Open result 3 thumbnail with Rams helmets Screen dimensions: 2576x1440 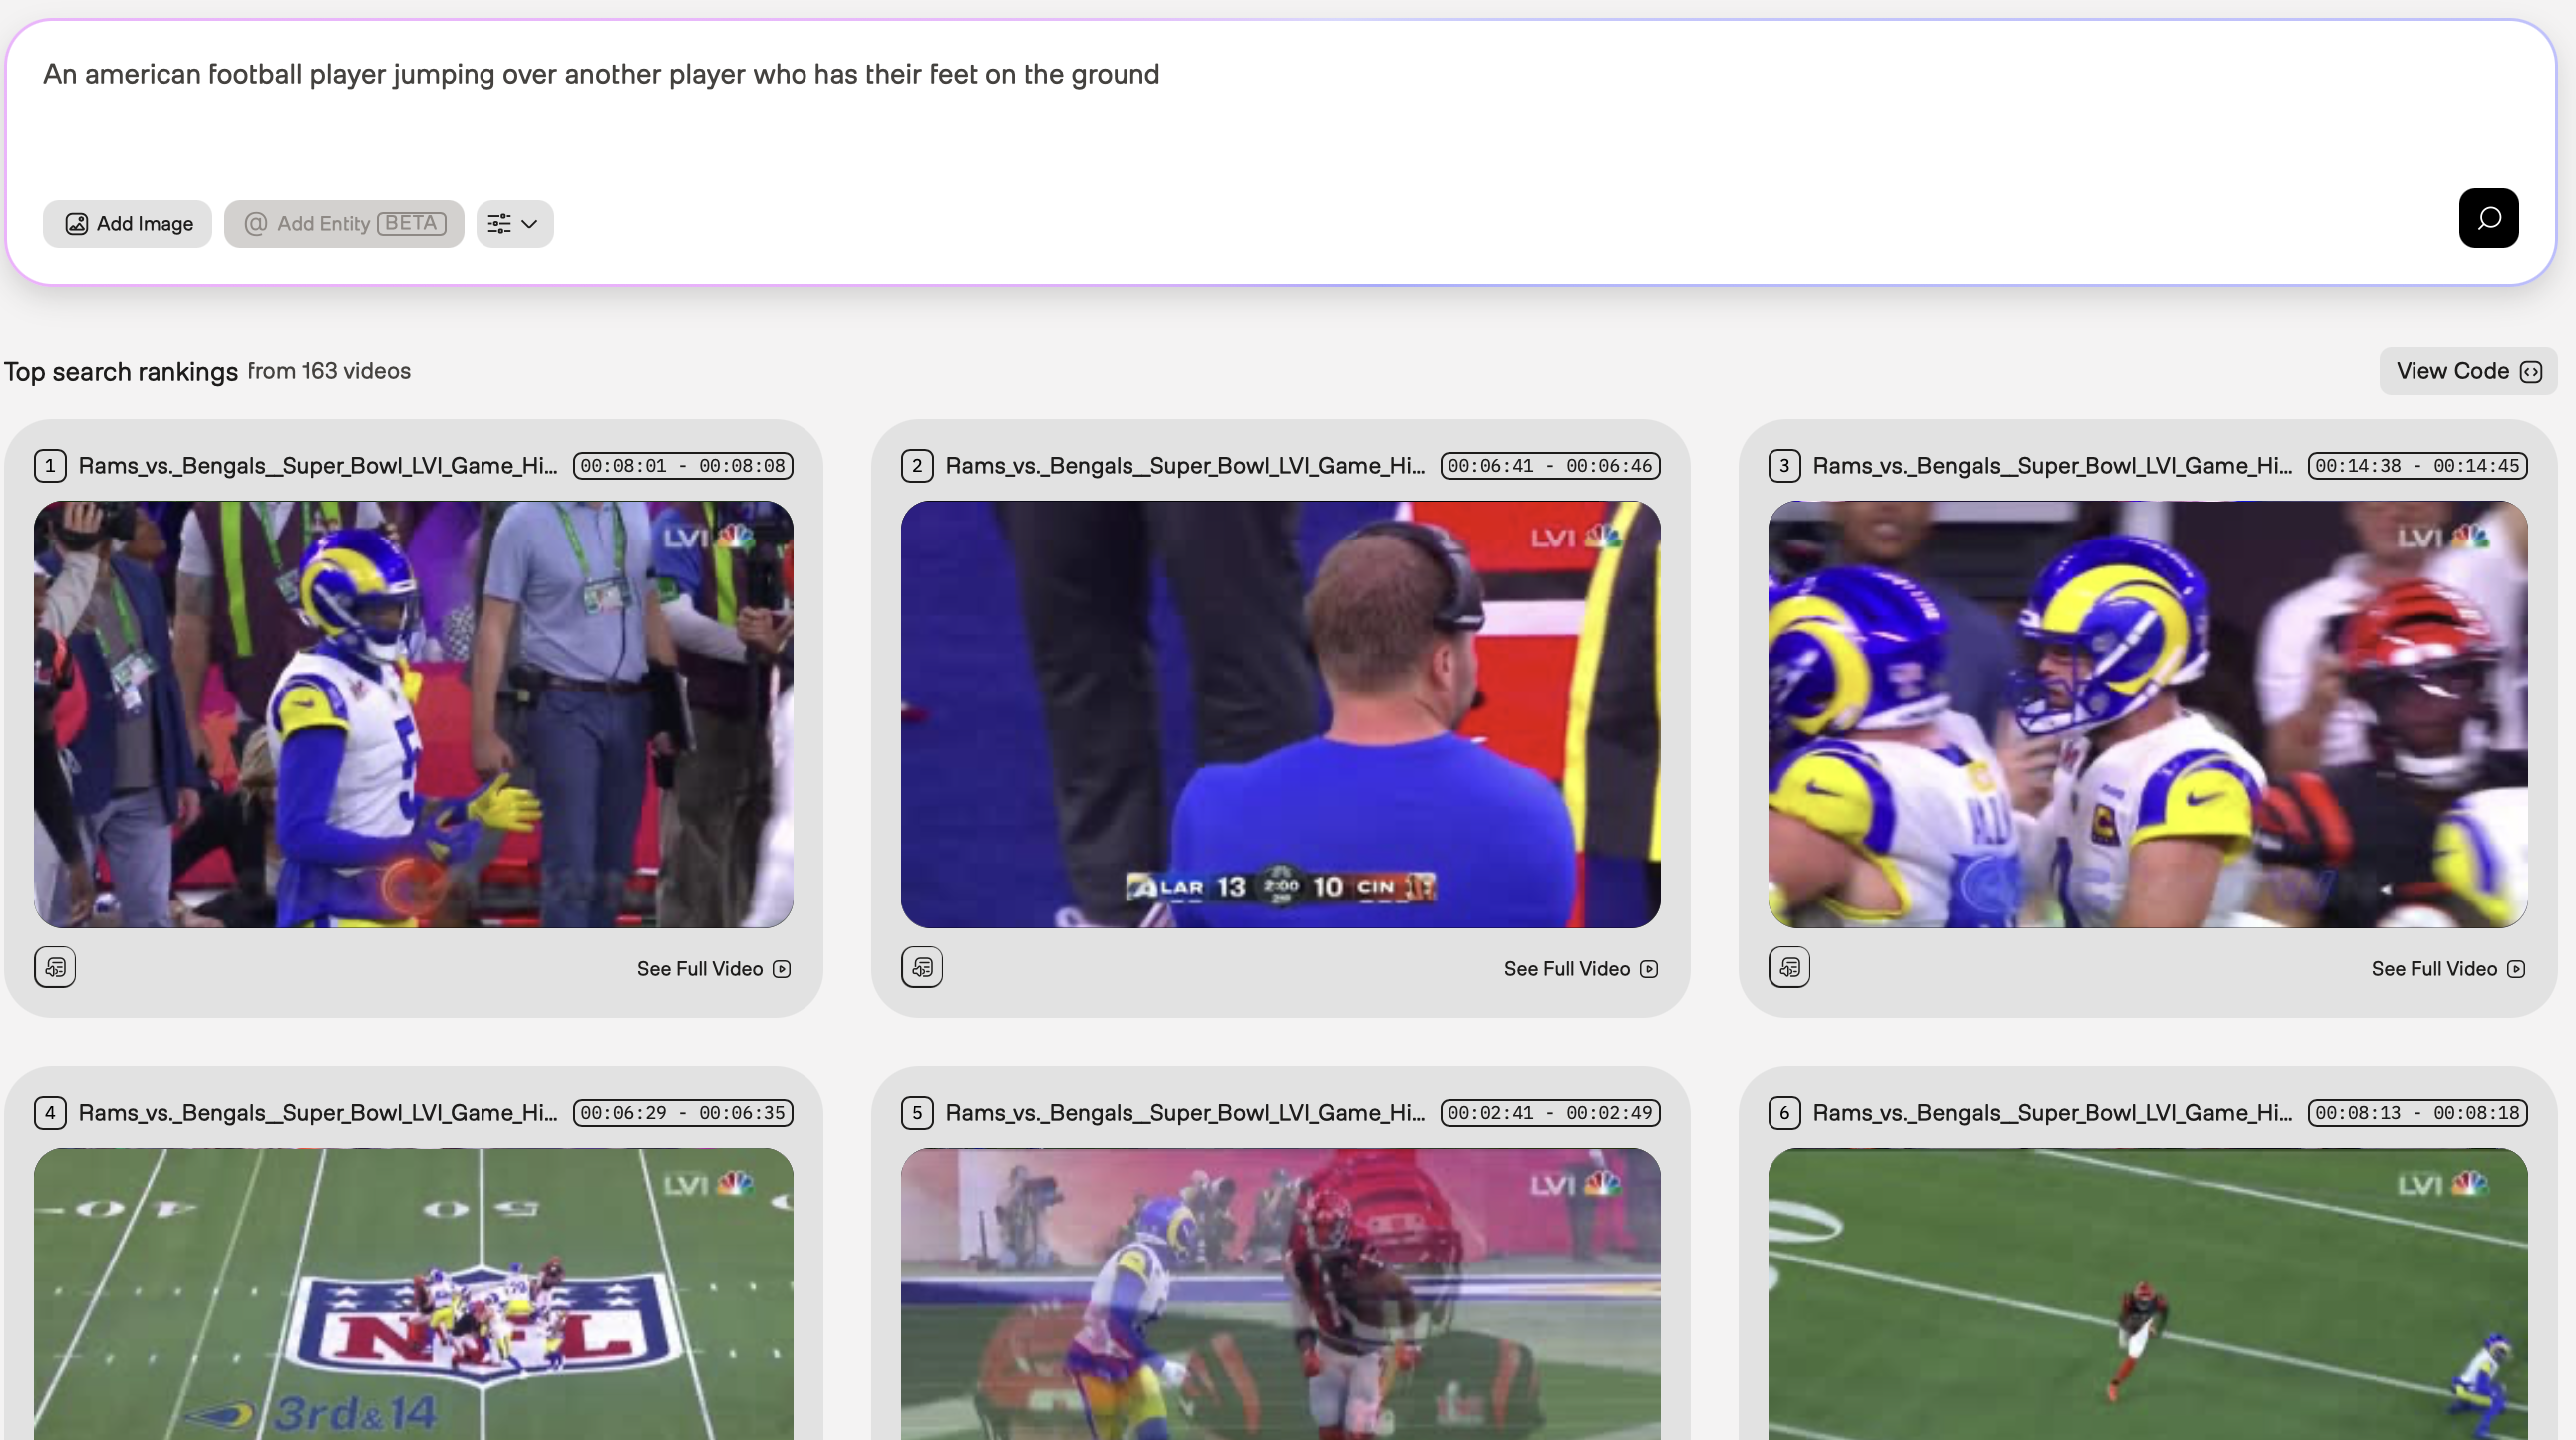(x=2147, y=714)
